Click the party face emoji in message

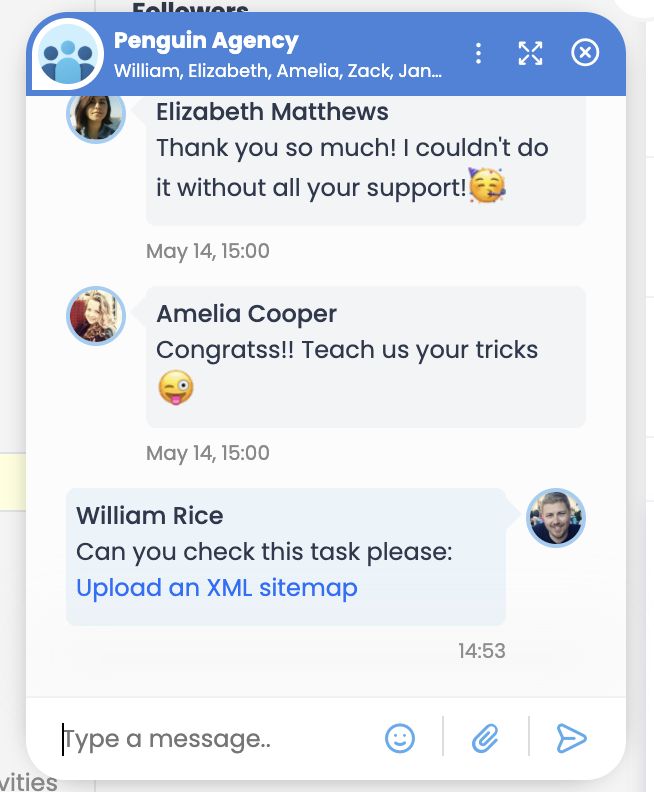tap(487, 186)
